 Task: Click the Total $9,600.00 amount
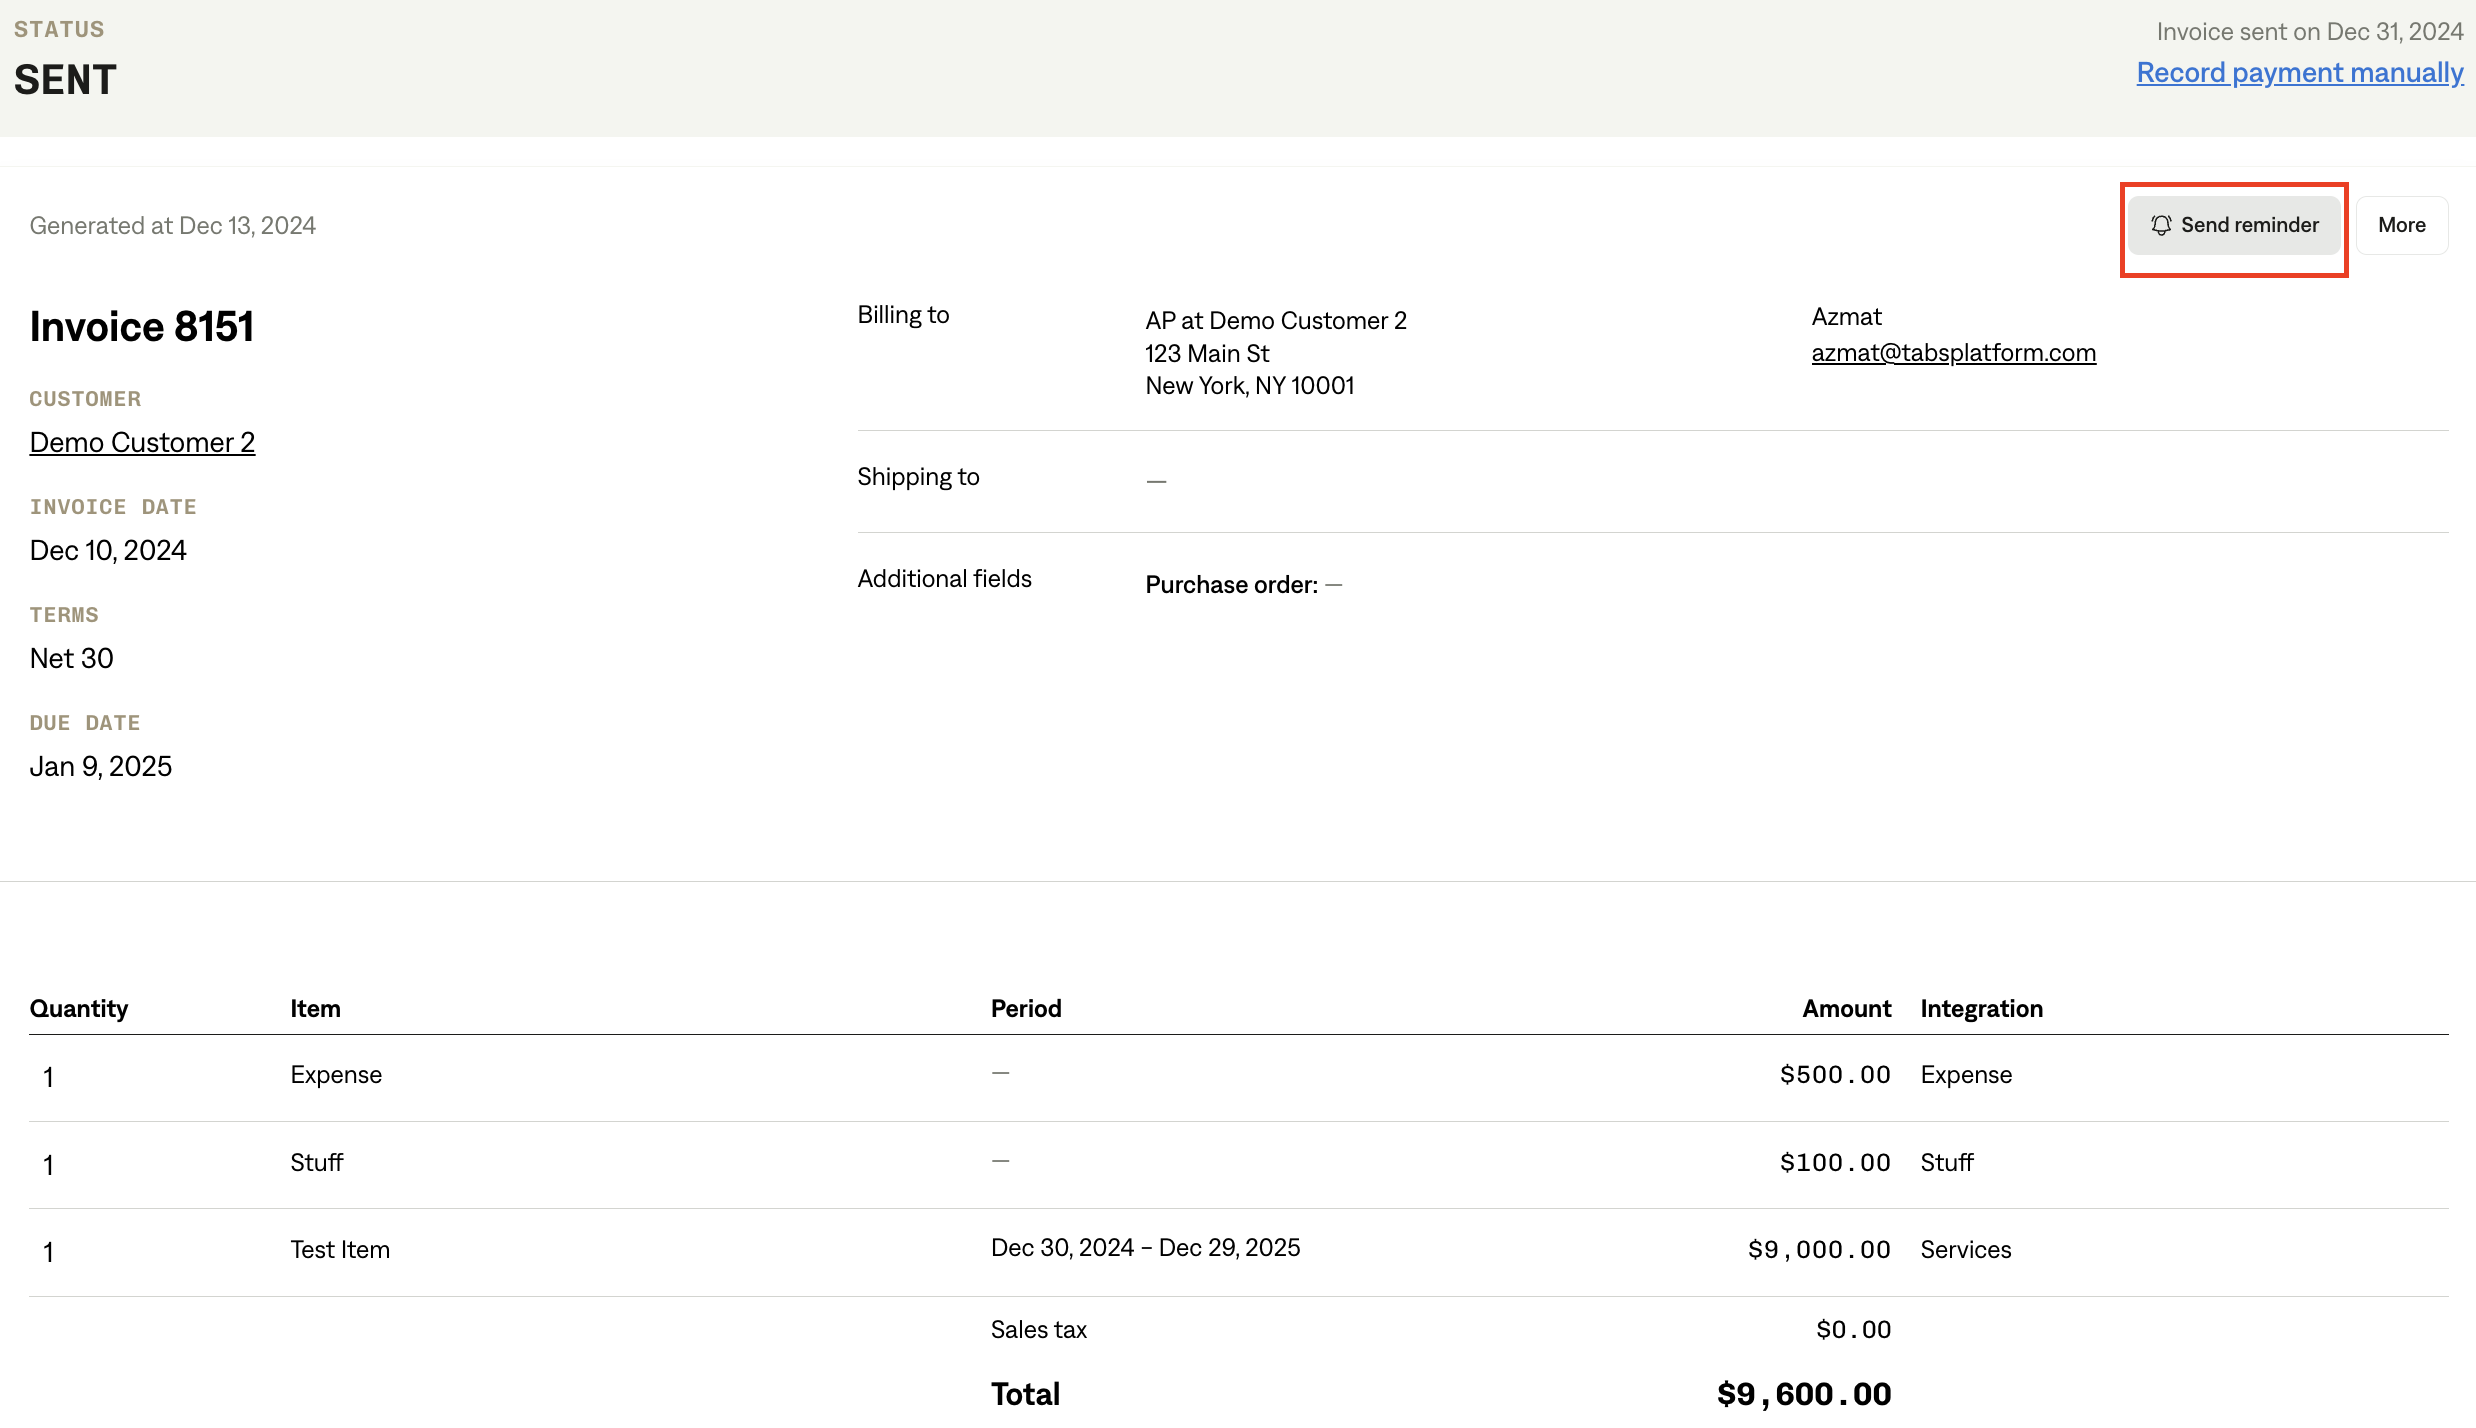[1803, 1394]
